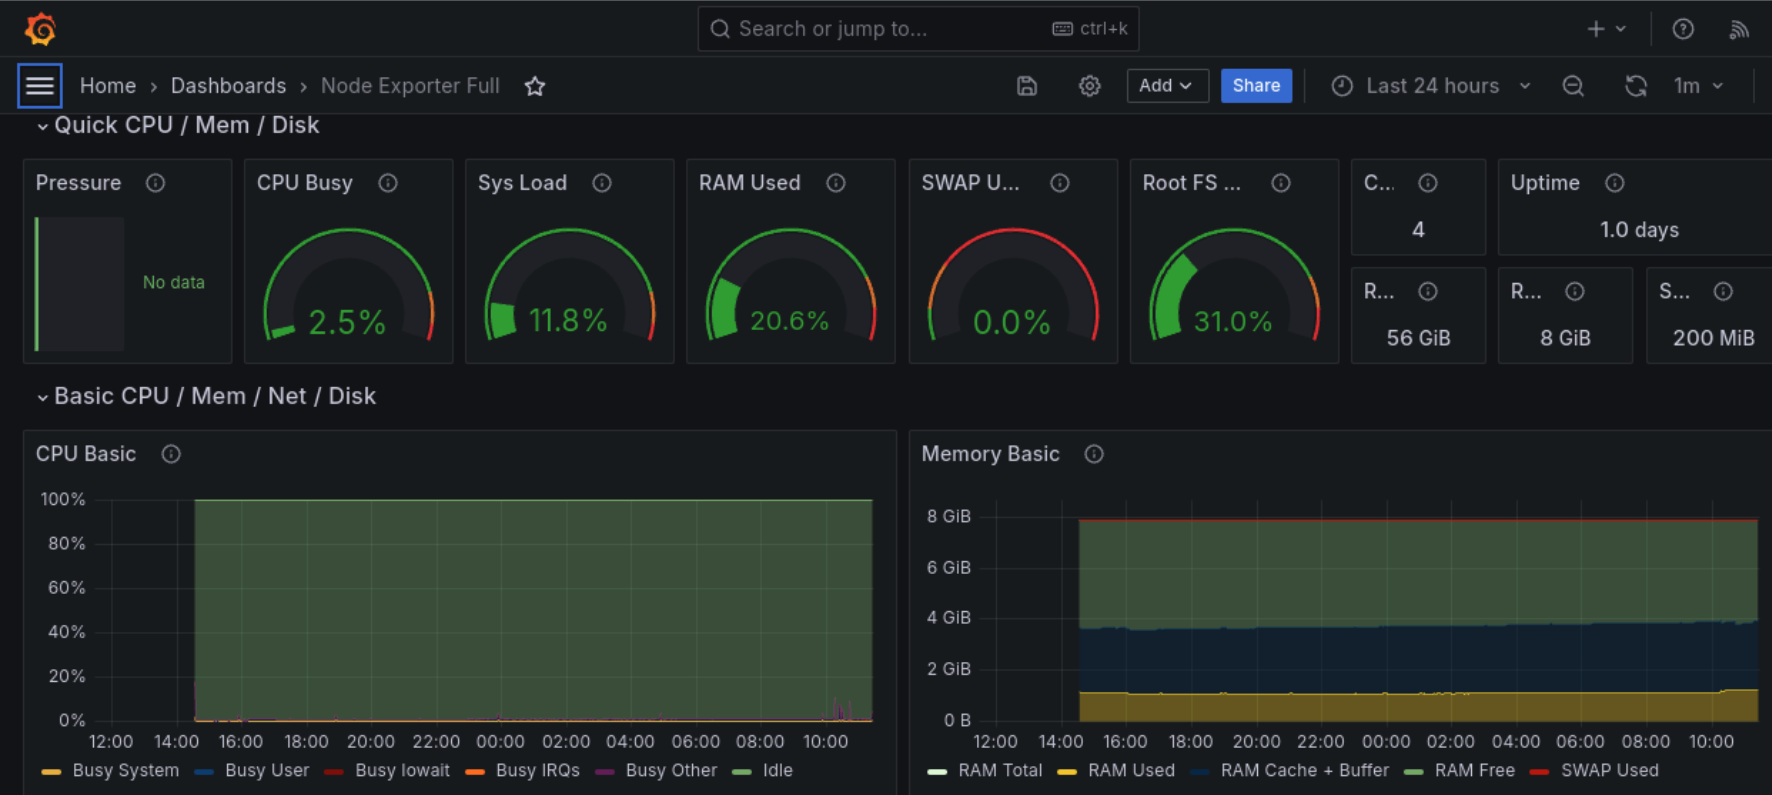
Task: Show info for Uptime panel
Action: (x=1615, y=183)
